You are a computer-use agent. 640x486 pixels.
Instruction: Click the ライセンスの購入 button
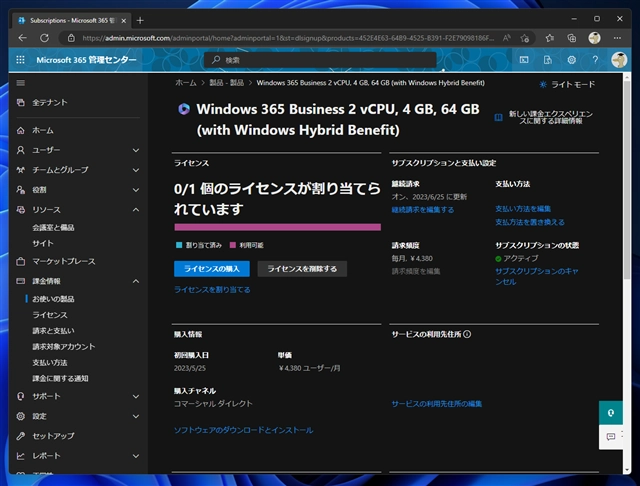[212, 269]
